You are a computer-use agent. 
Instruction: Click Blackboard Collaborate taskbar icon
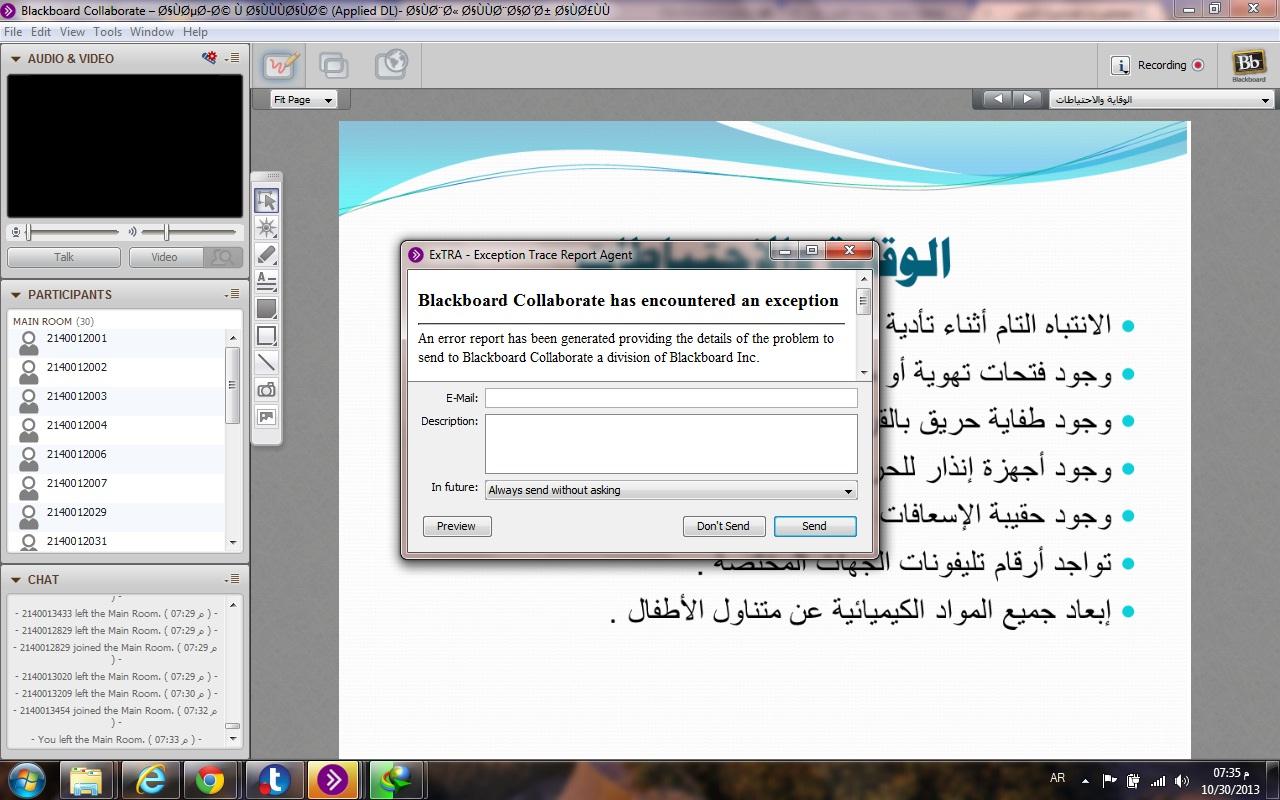tap(333, 779)
